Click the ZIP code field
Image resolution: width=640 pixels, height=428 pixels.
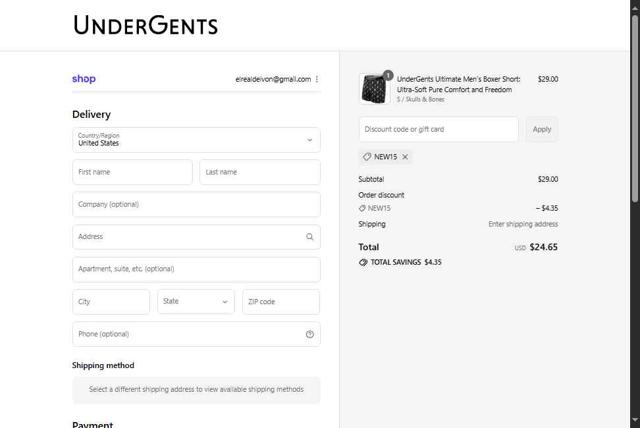tap(281, 302)
